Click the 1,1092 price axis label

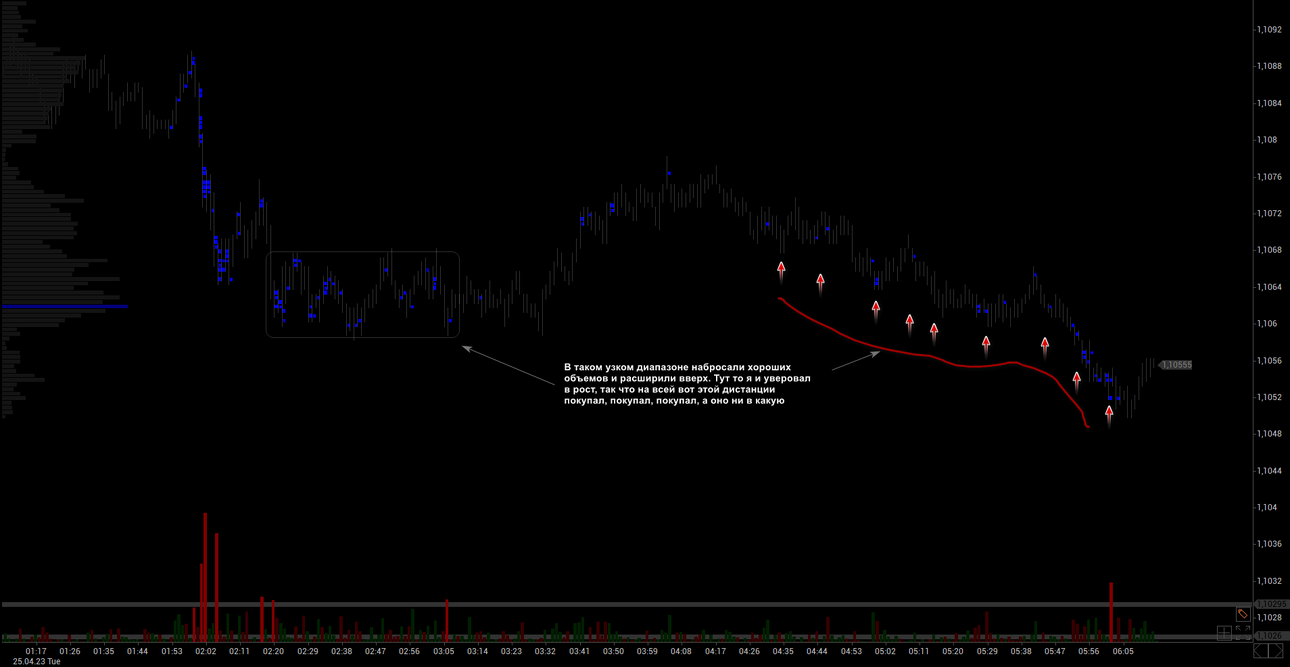1268,30
